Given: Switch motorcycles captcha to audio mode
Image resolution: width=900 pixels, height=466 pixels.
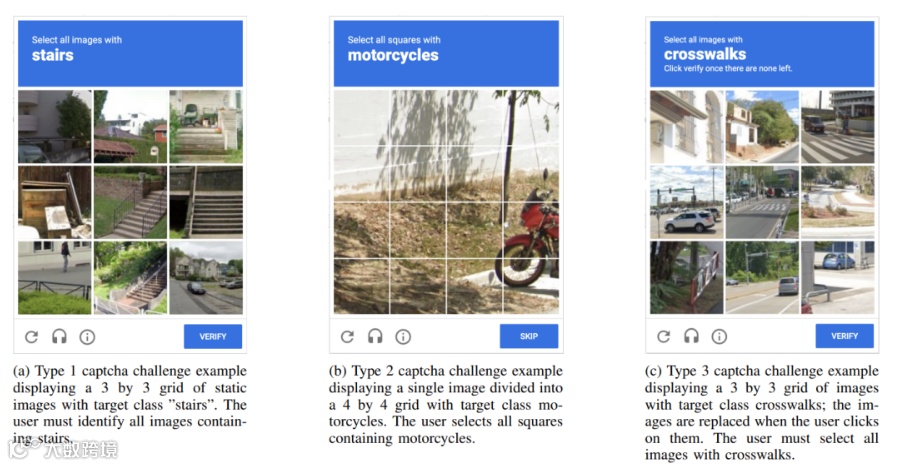Looking at the screenshot, I should click(x=375, y=337).
